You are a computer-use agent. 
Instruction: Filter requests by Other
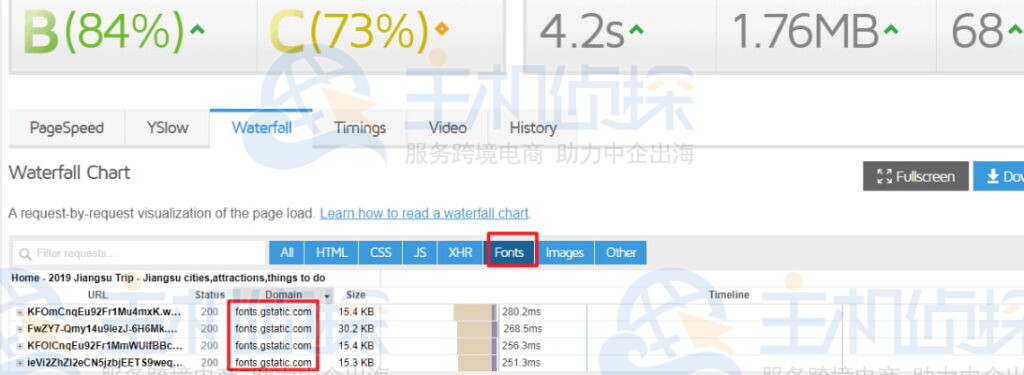point(620,252)
